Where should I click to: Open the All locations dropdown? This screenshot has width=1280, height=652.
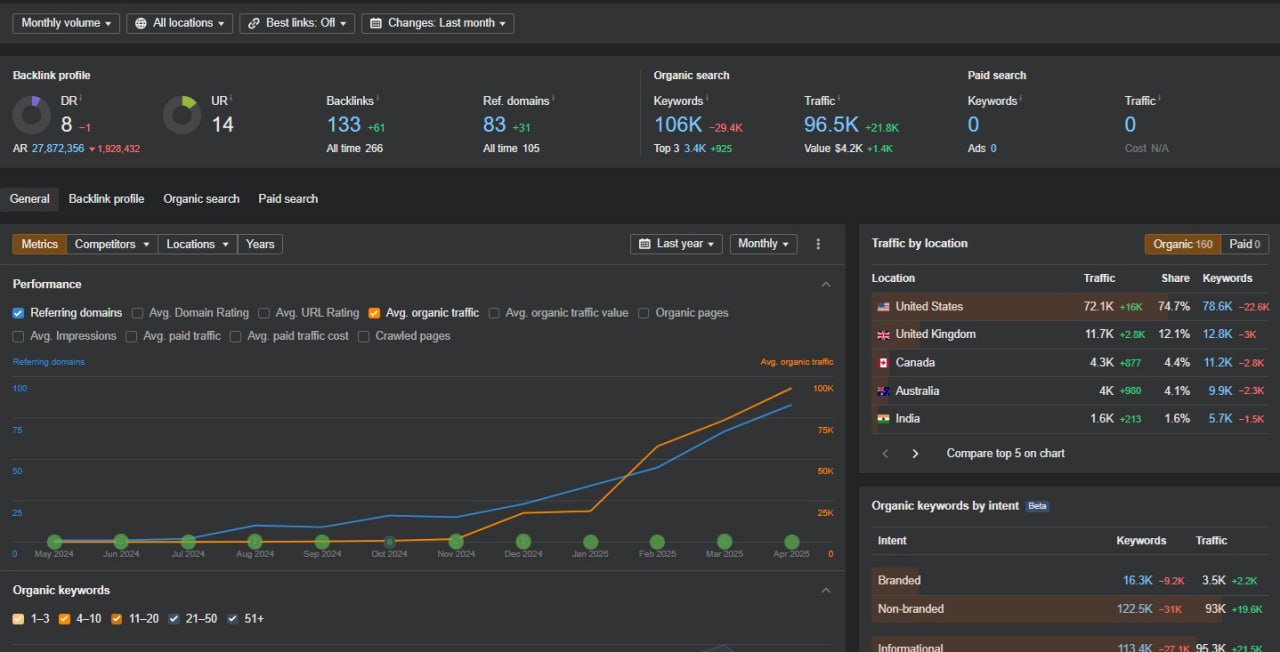pos(179,23)
